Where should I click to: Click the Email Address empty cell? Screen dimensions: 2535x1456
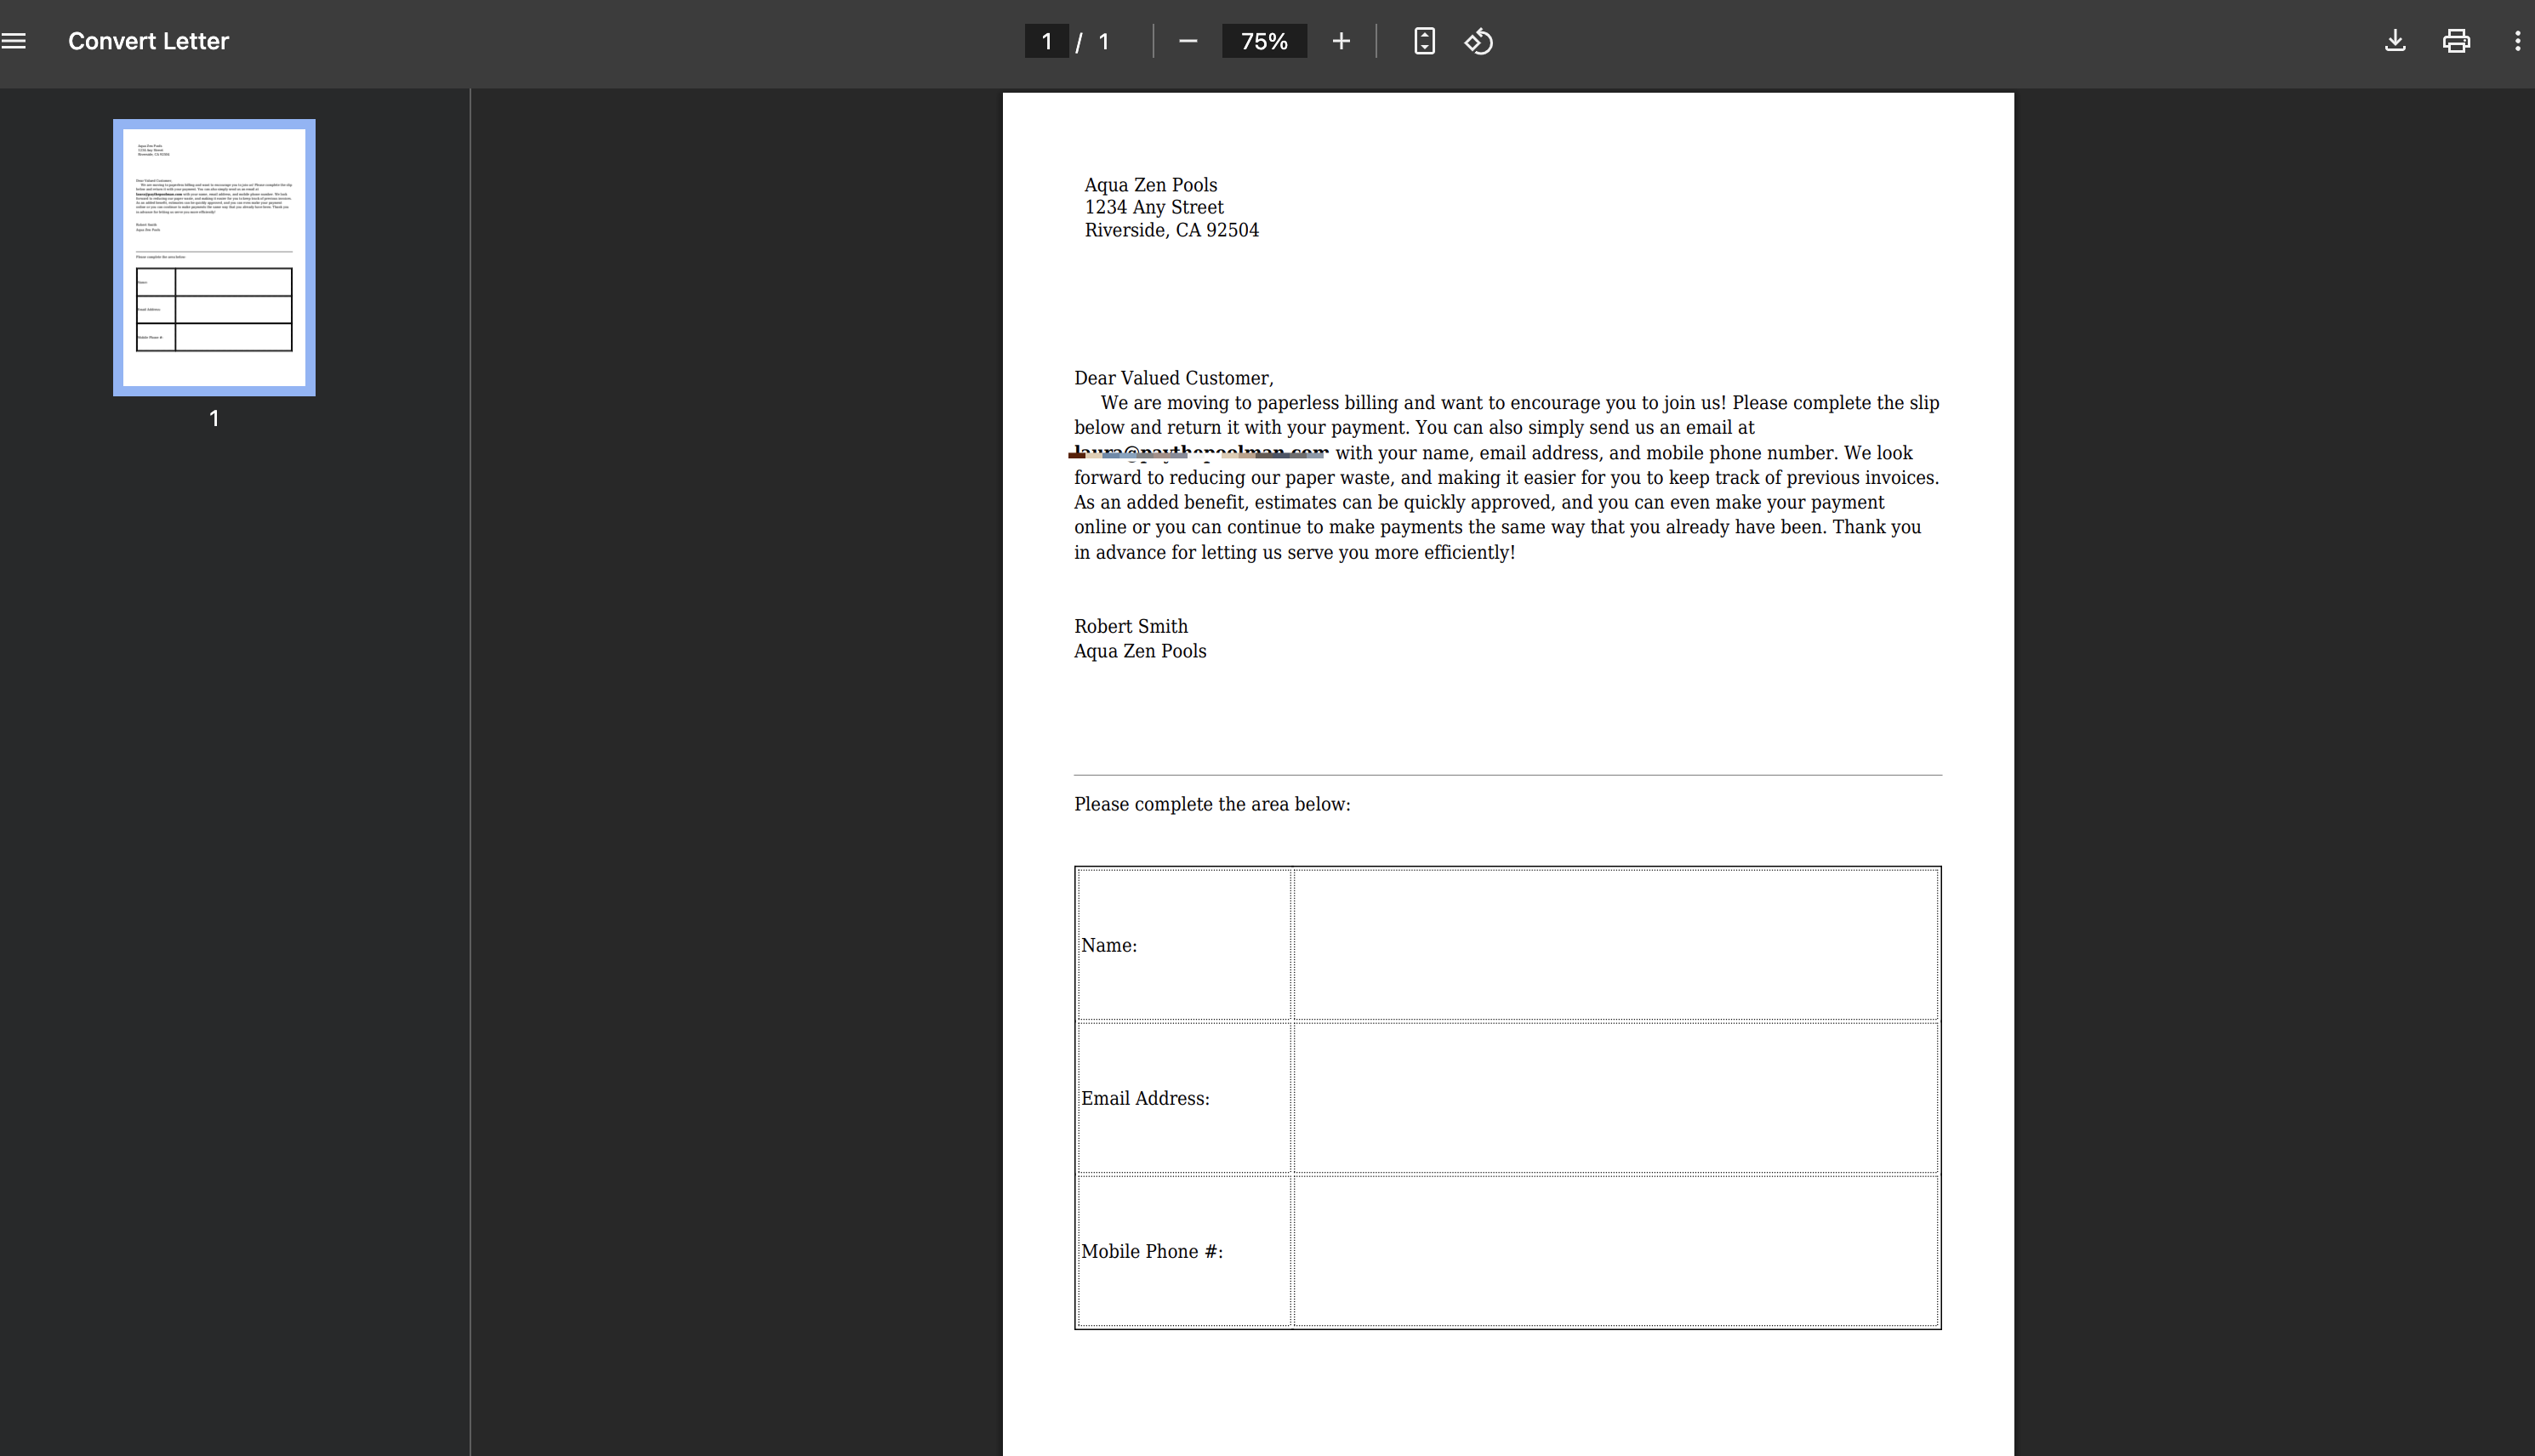(1615, 1097)
